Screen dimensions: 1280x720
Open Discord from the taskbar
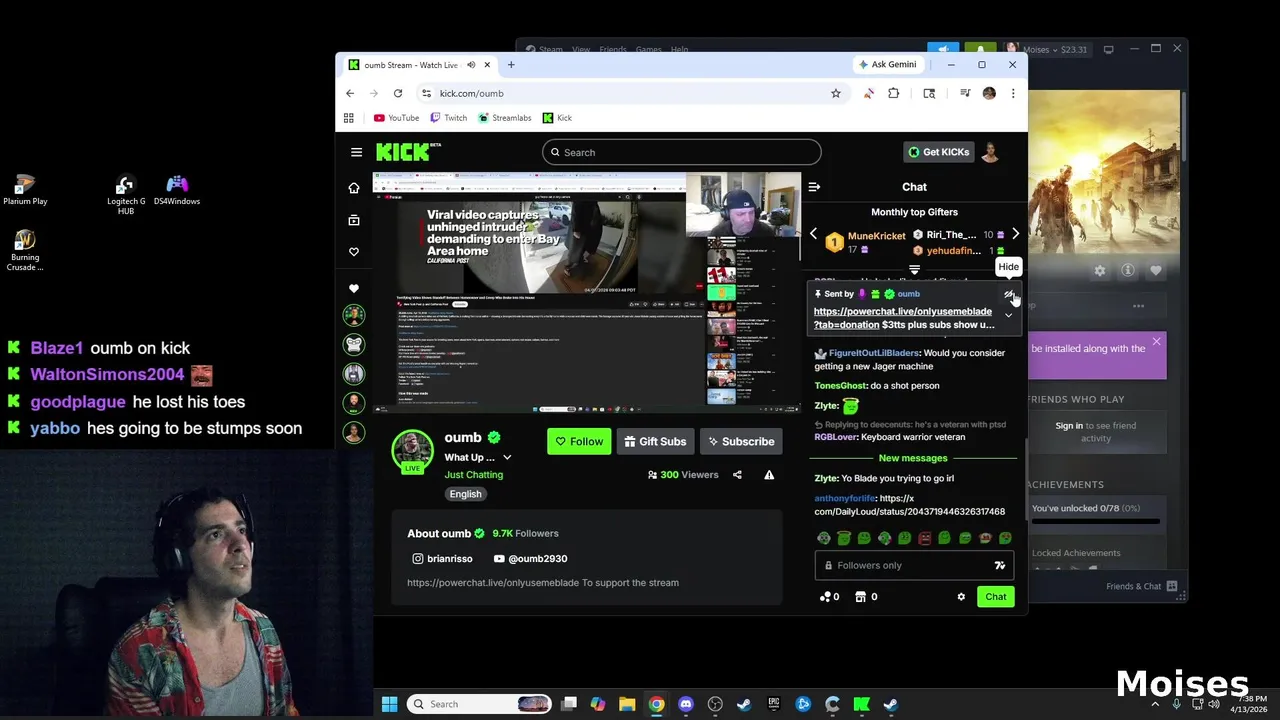coord(685,704)
